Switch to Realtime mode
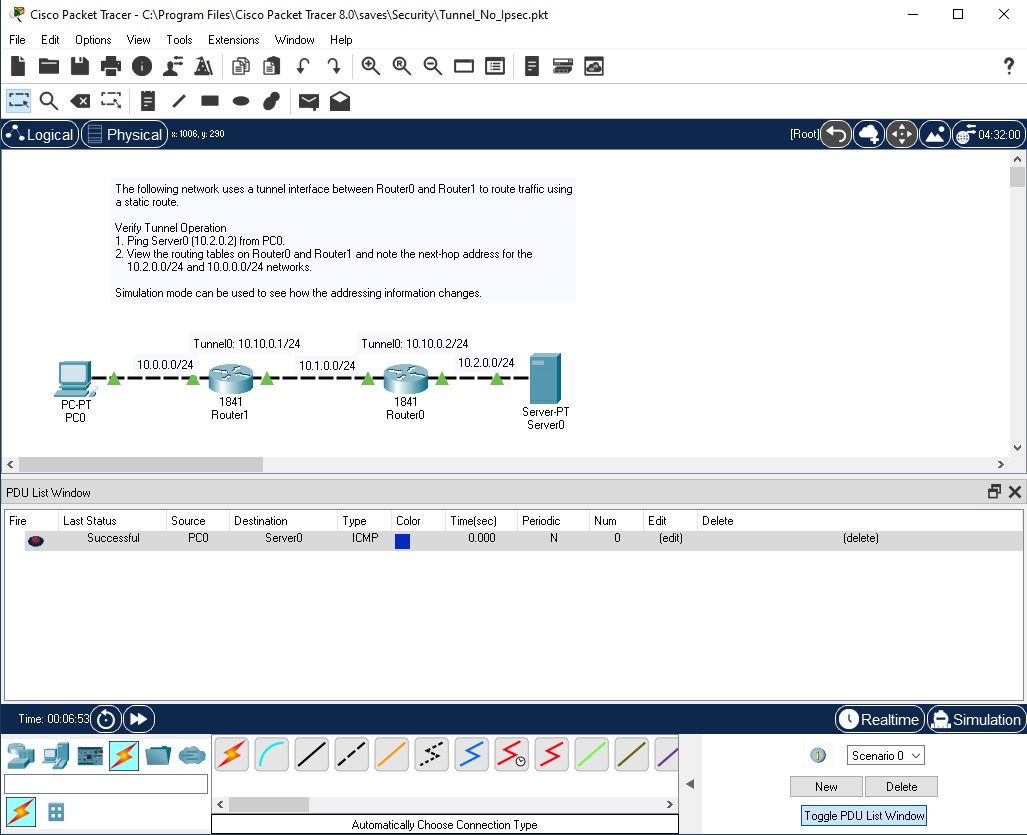This screenshot has width=1027, height=835. tap(880, 719)
